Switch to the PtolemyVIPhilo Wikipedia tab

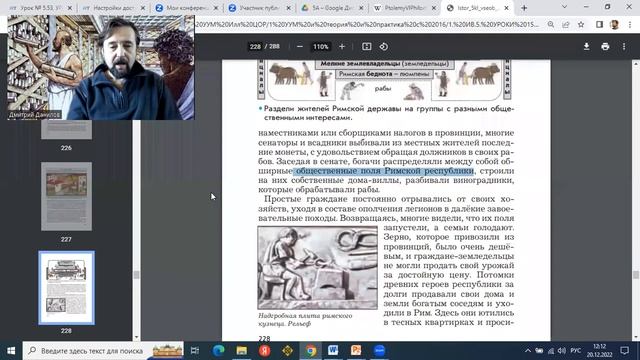point(404,8)
